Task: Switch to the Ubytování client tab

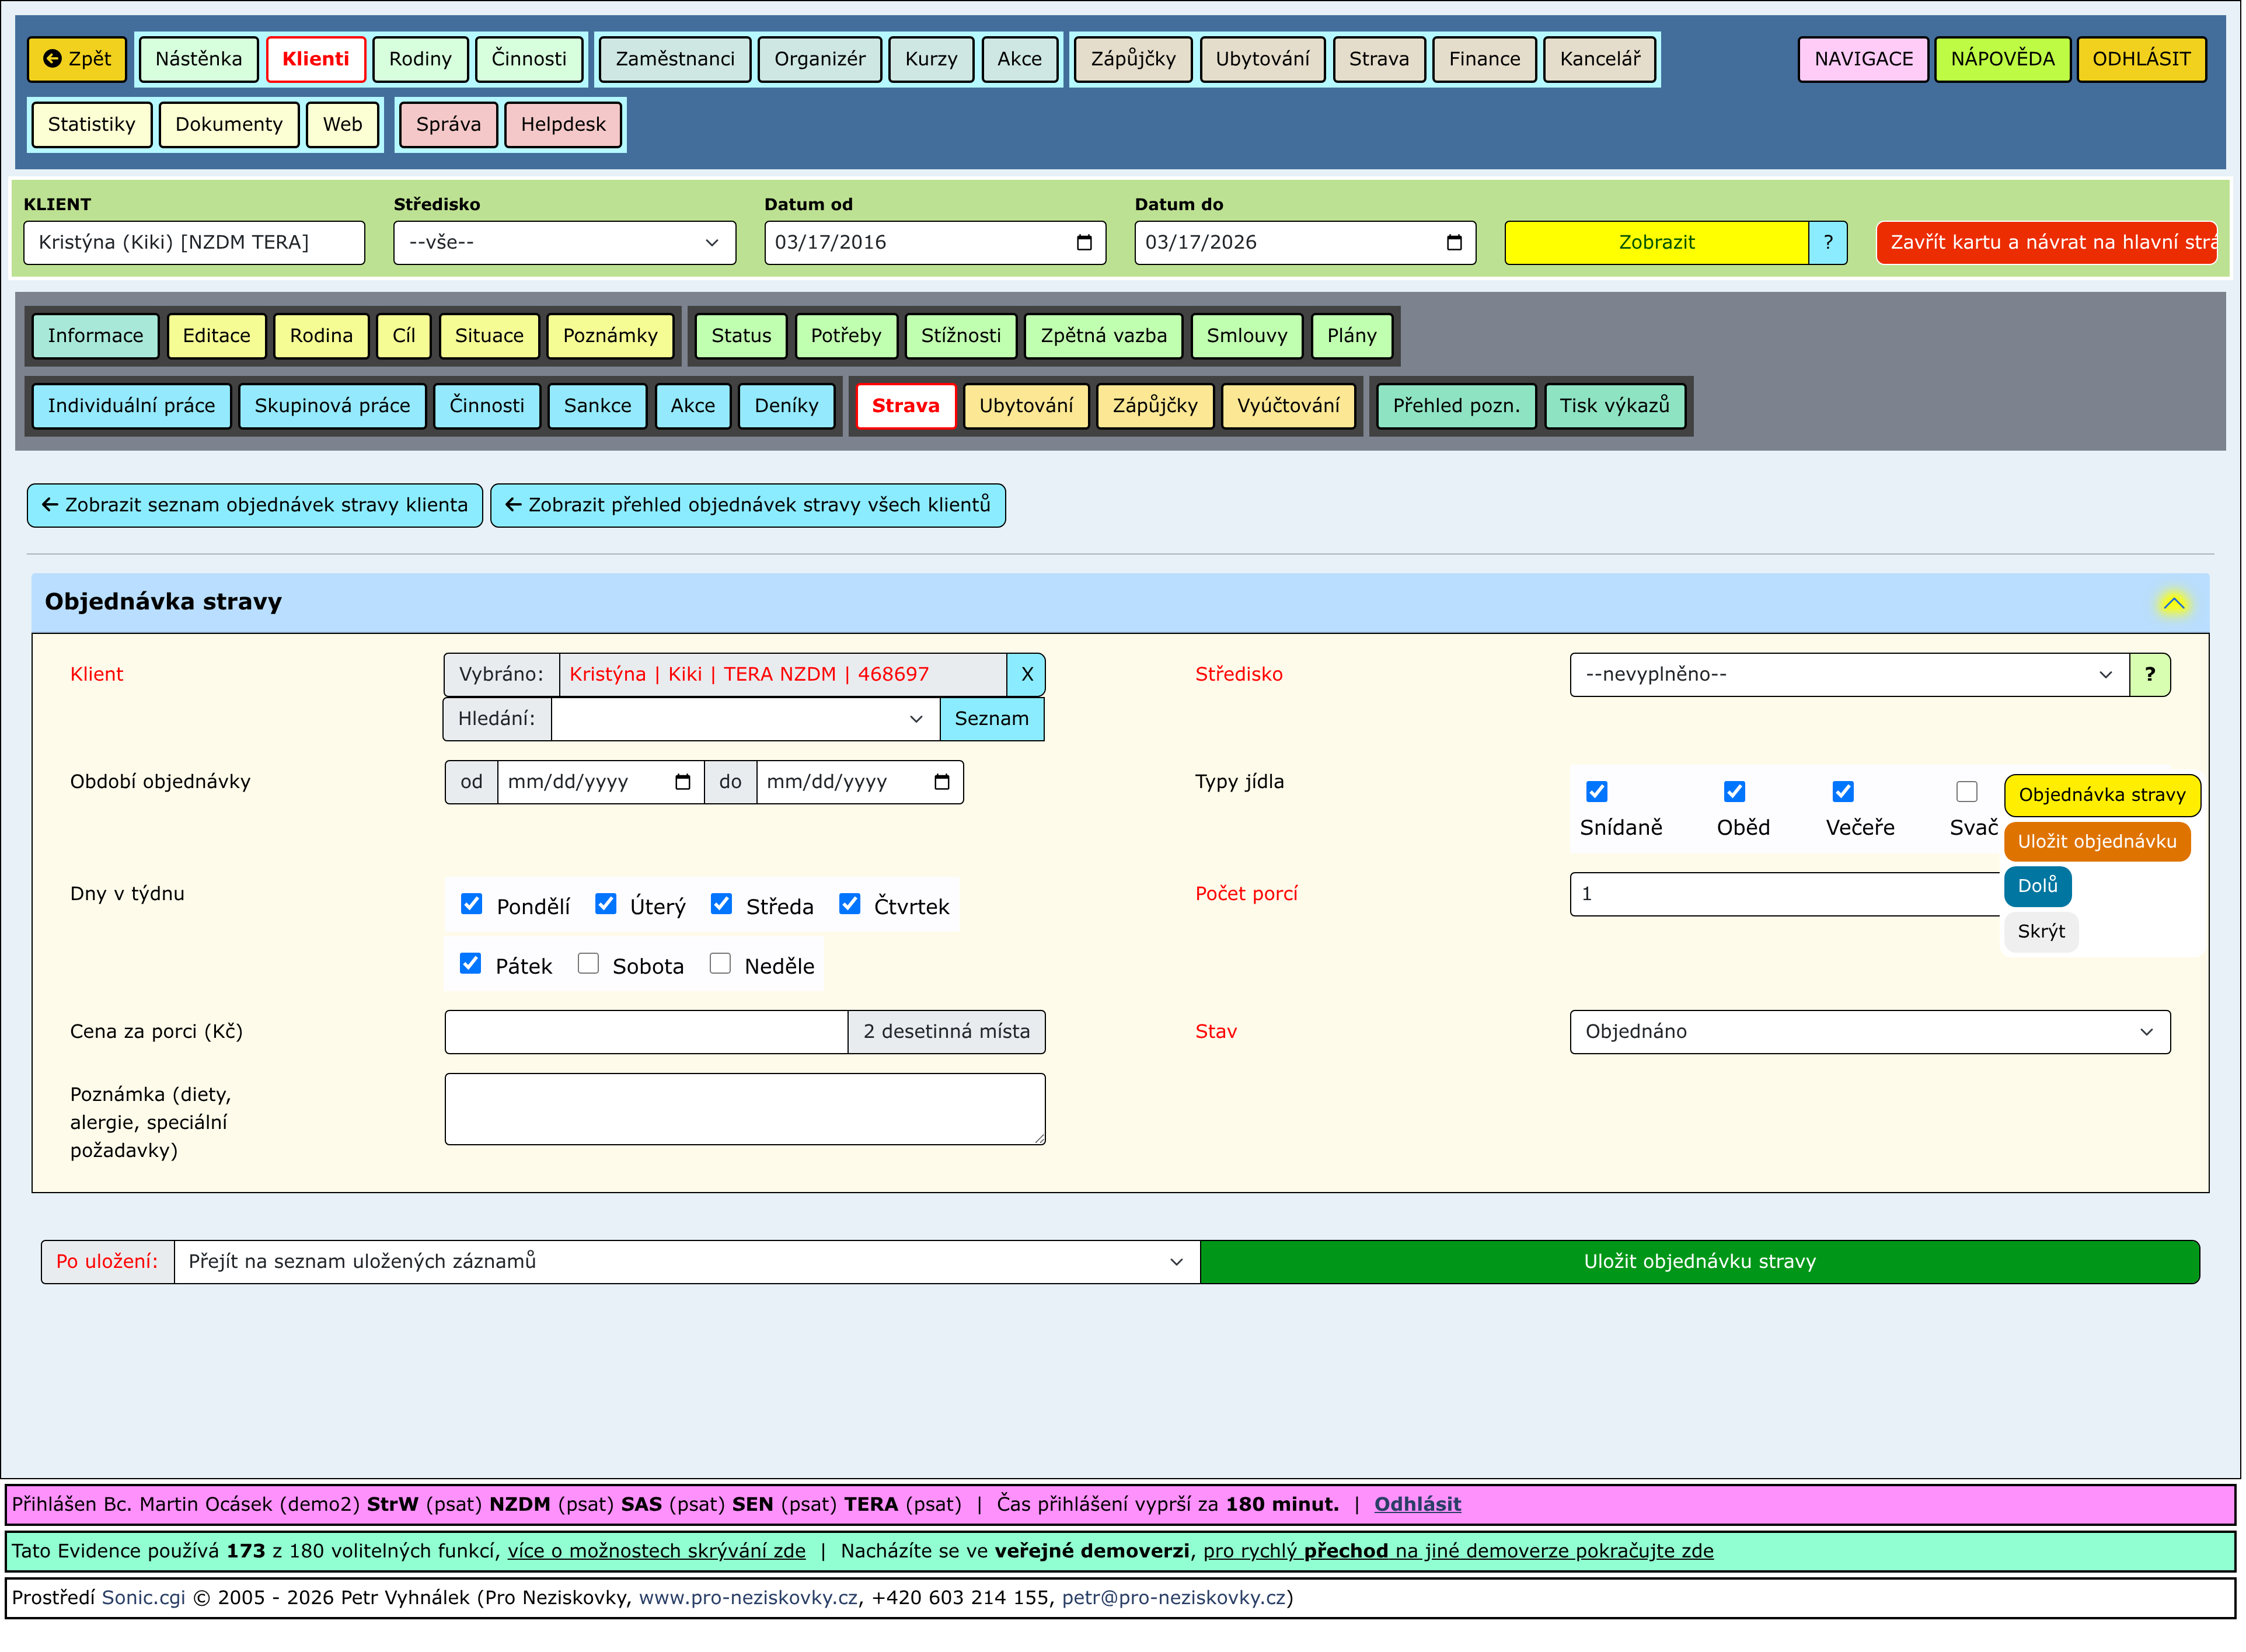Action: 1026,406
